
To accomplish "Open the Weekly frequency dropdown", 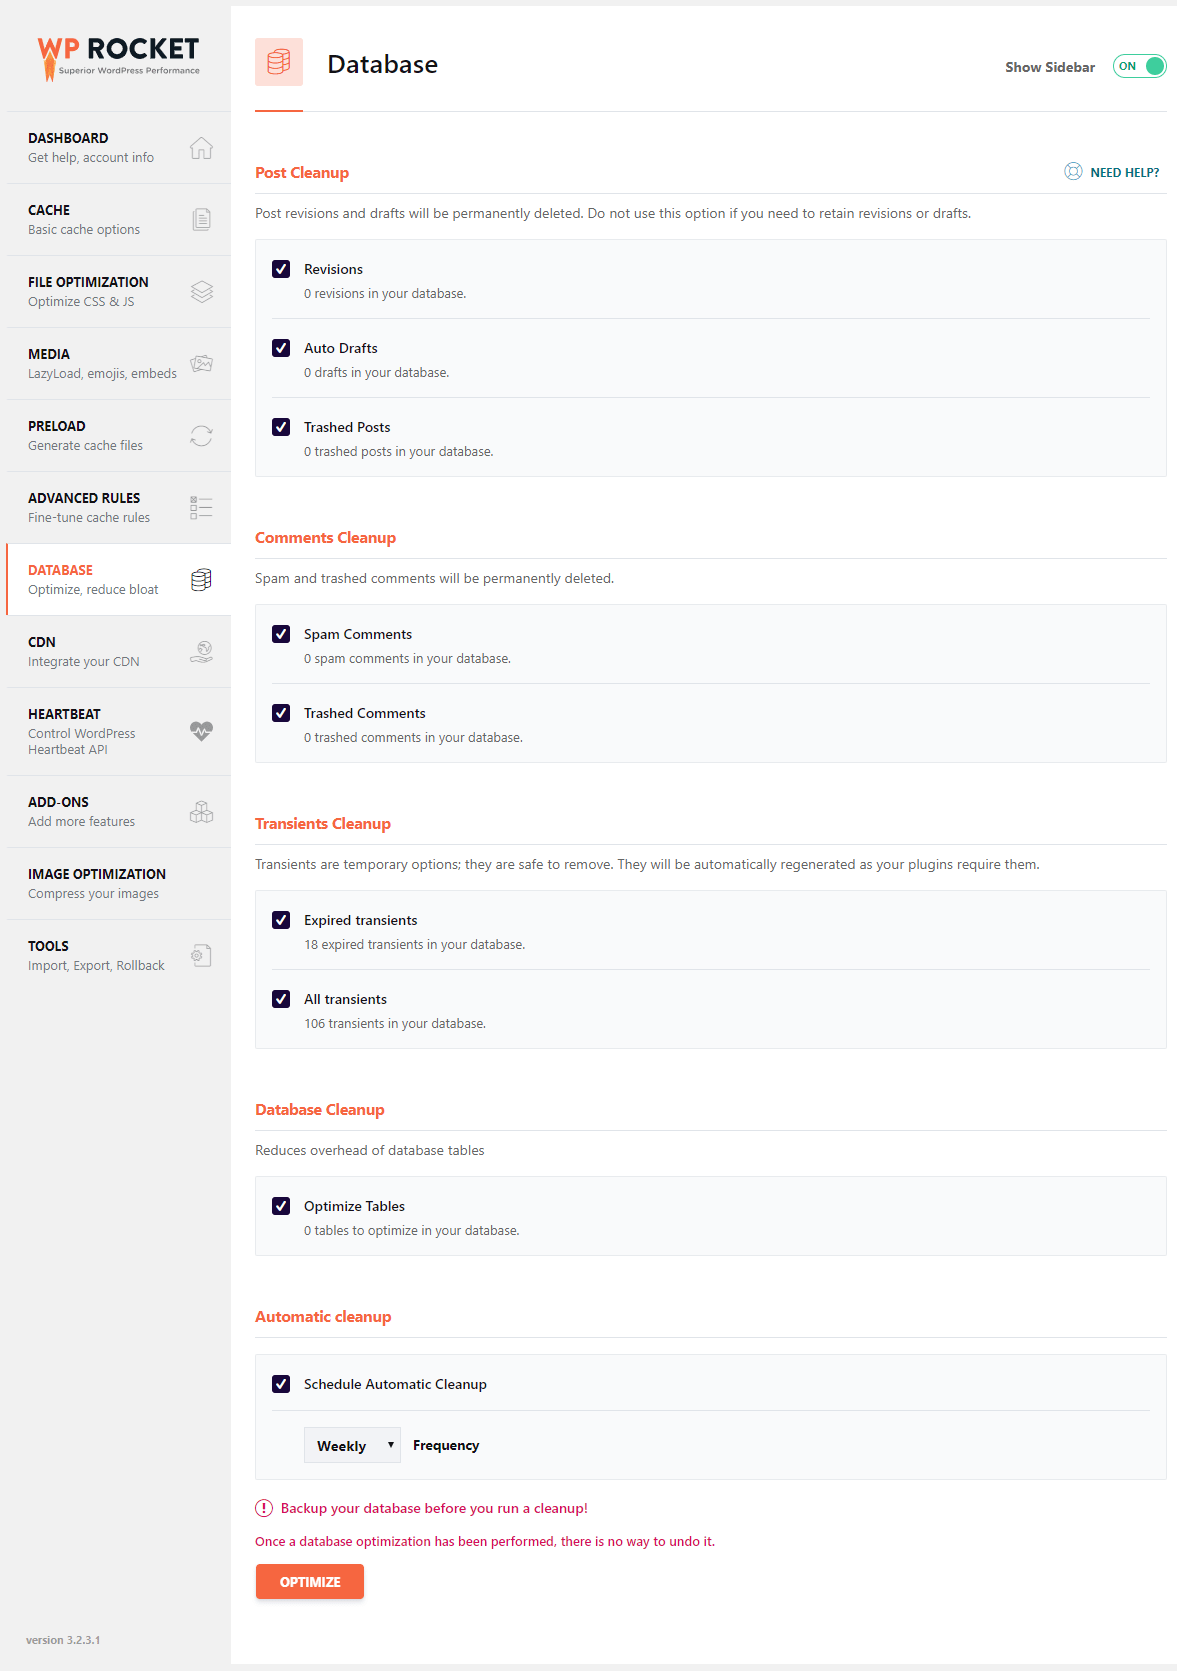I will pyautogui.click(x=352, y=1445).
